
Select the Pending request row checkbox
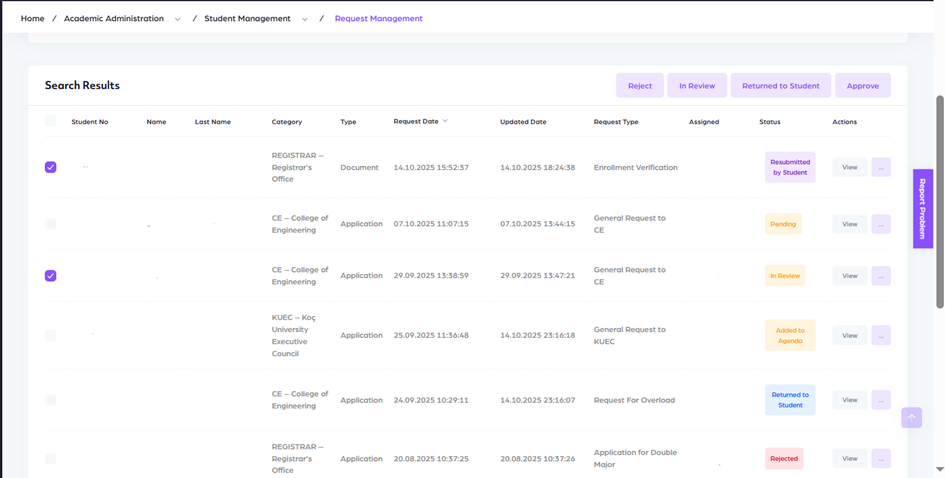pos(51,224)
